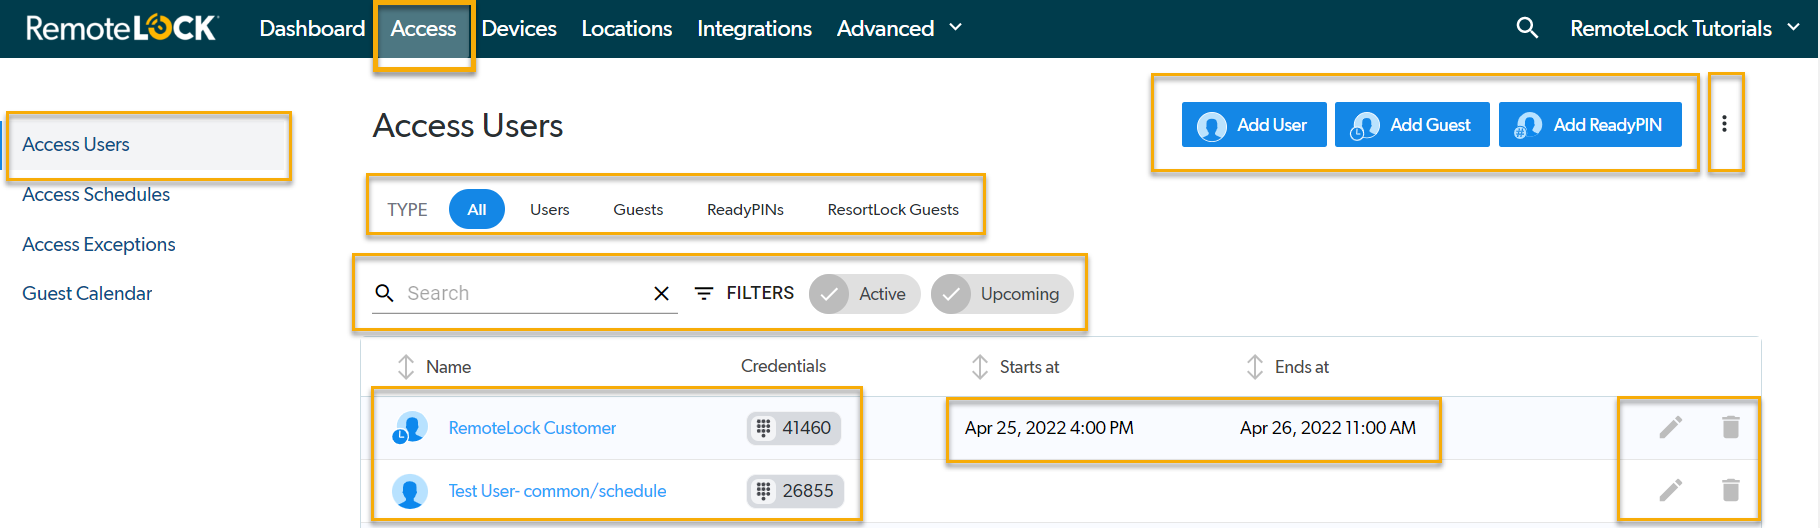Open the Devices tab
This screenshot has width=1820, height=528.
click(519, 28)
